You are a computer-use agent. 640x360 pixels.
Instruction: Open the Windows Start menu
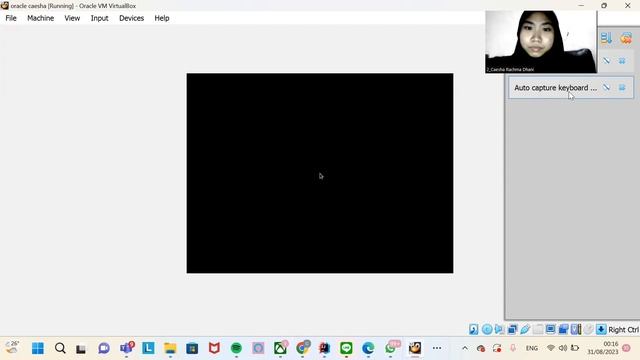click(38, 348)
